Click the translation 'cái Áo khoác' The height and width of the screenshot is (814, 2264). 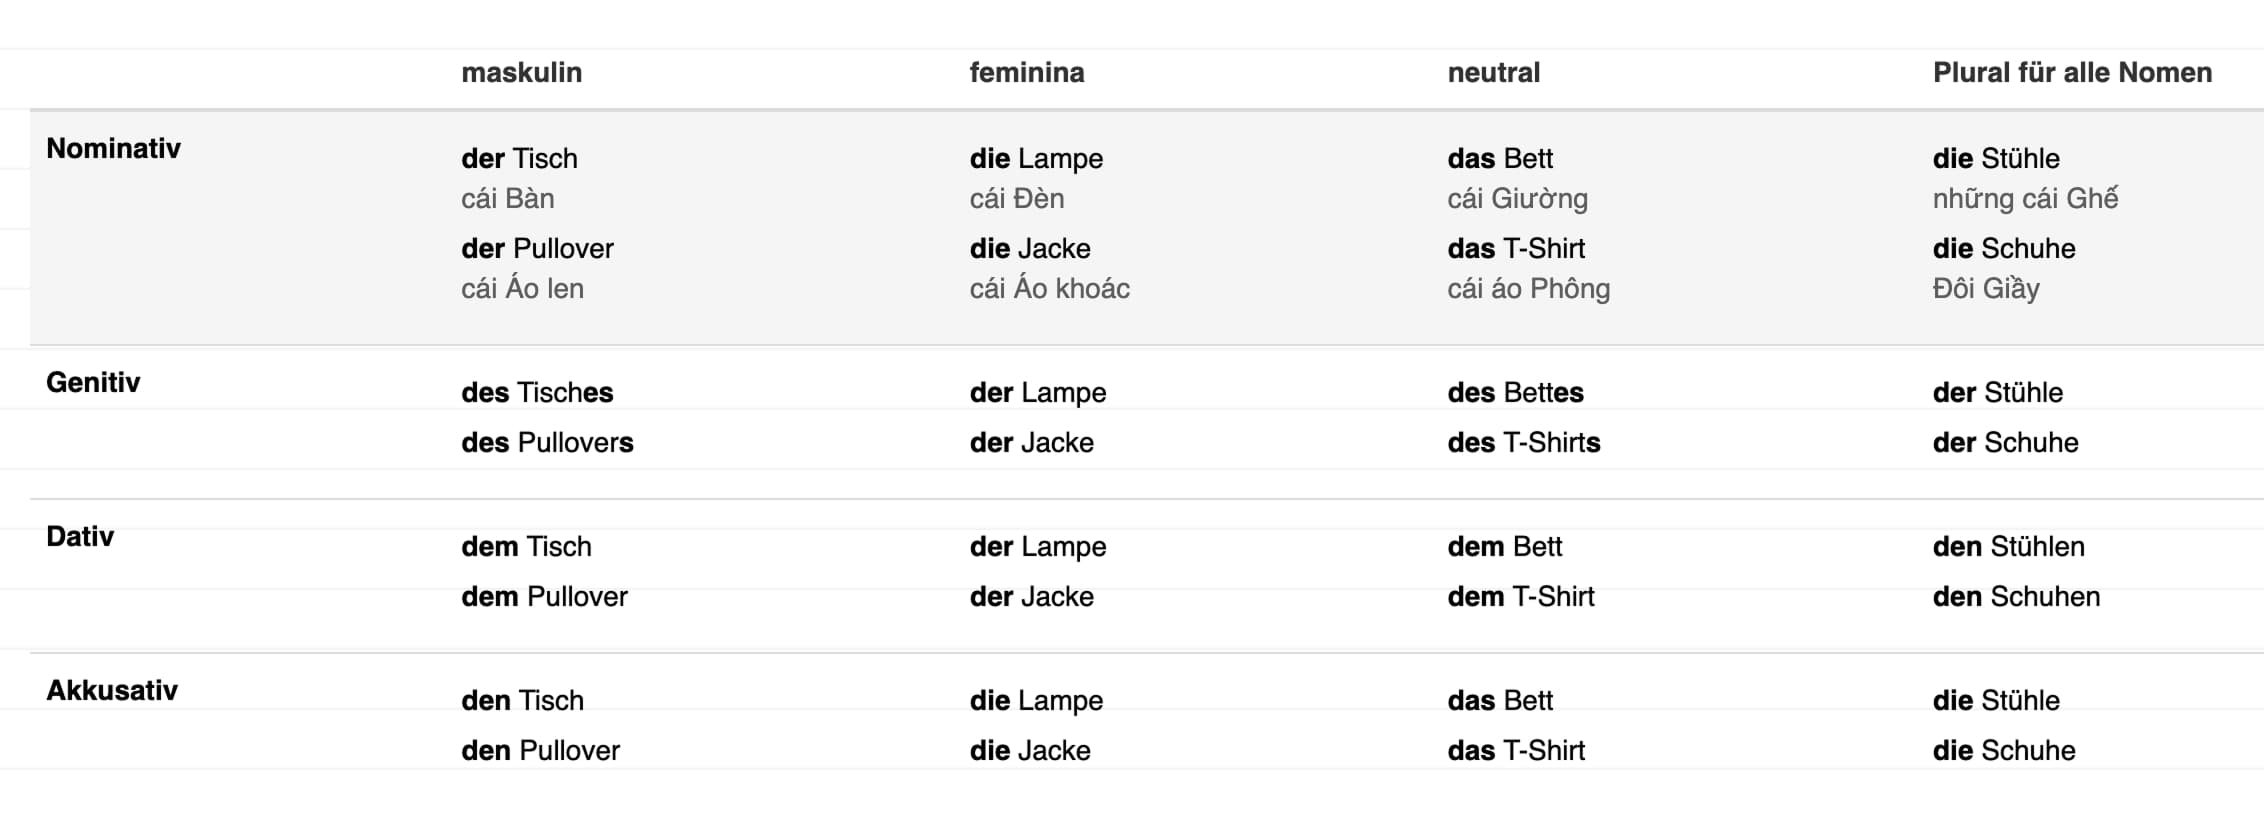(1049, 289)
